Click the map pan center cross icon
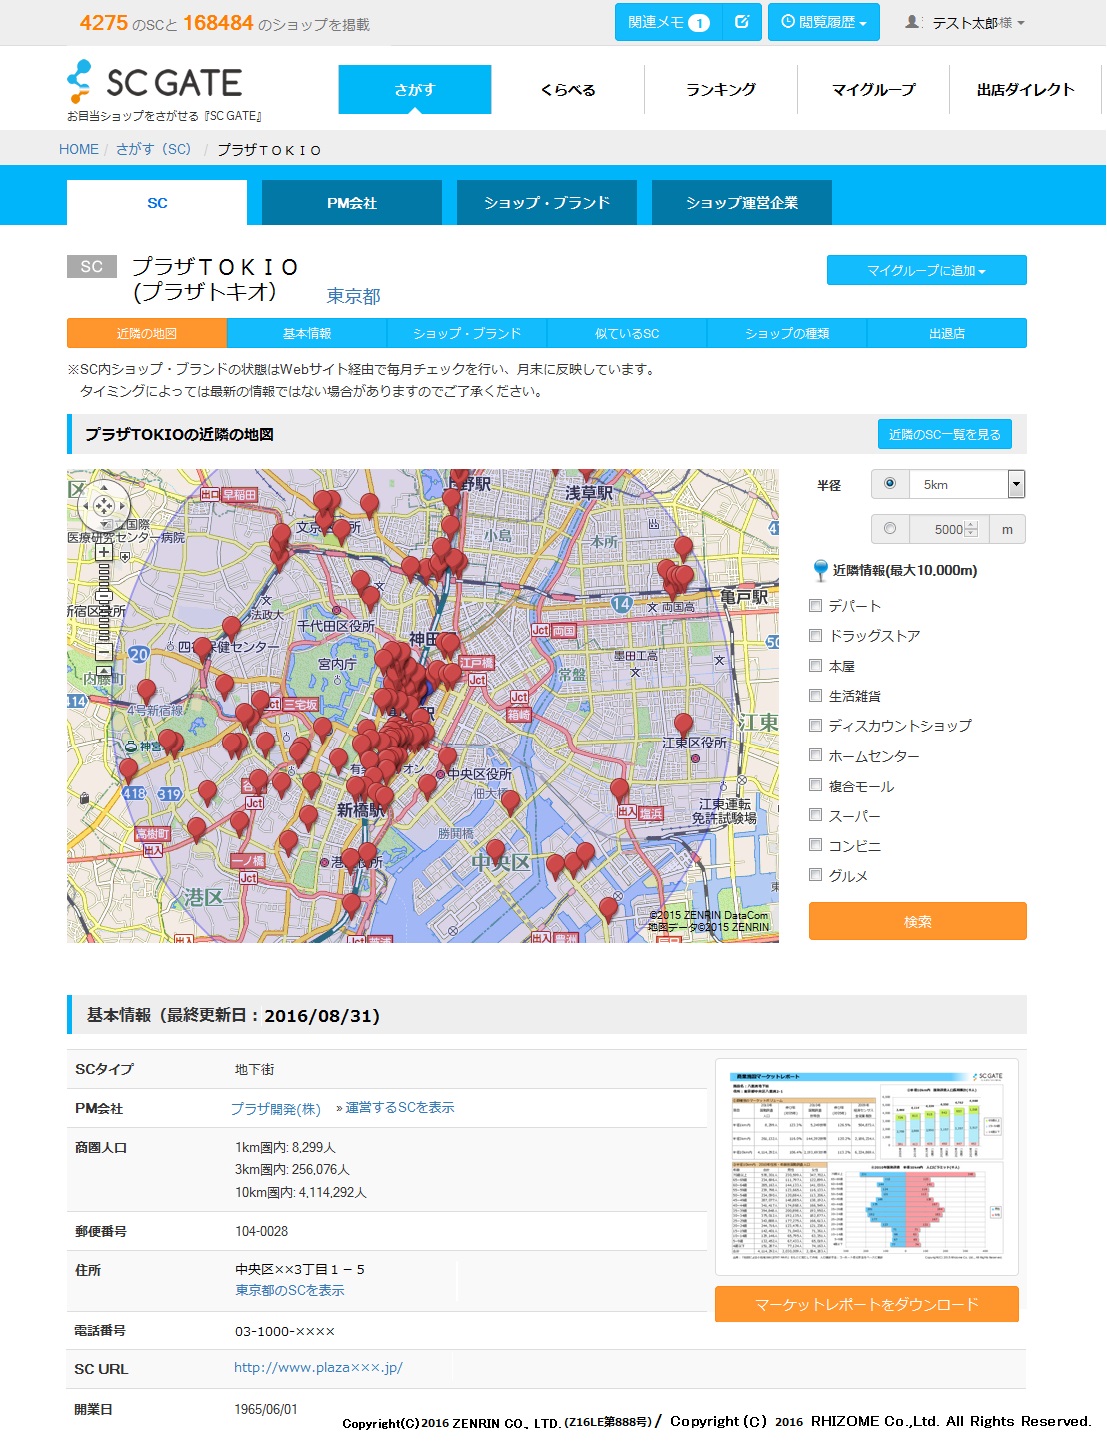Screen dimensions: 1107x1450 (104, 506)
